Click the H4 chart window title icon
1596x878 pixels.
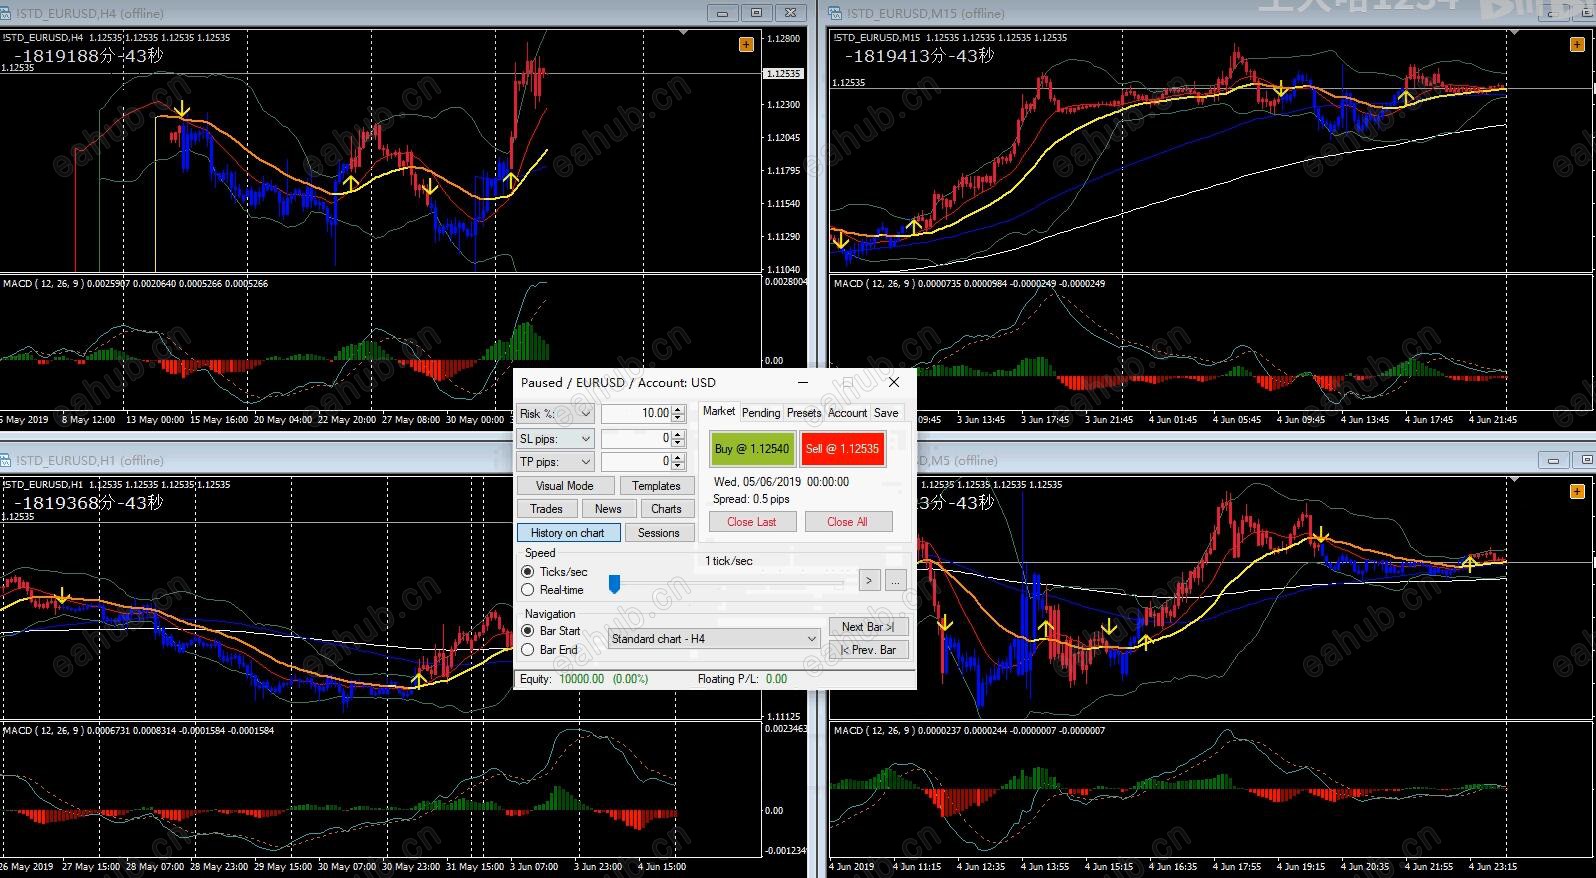[x=7, y=13]
